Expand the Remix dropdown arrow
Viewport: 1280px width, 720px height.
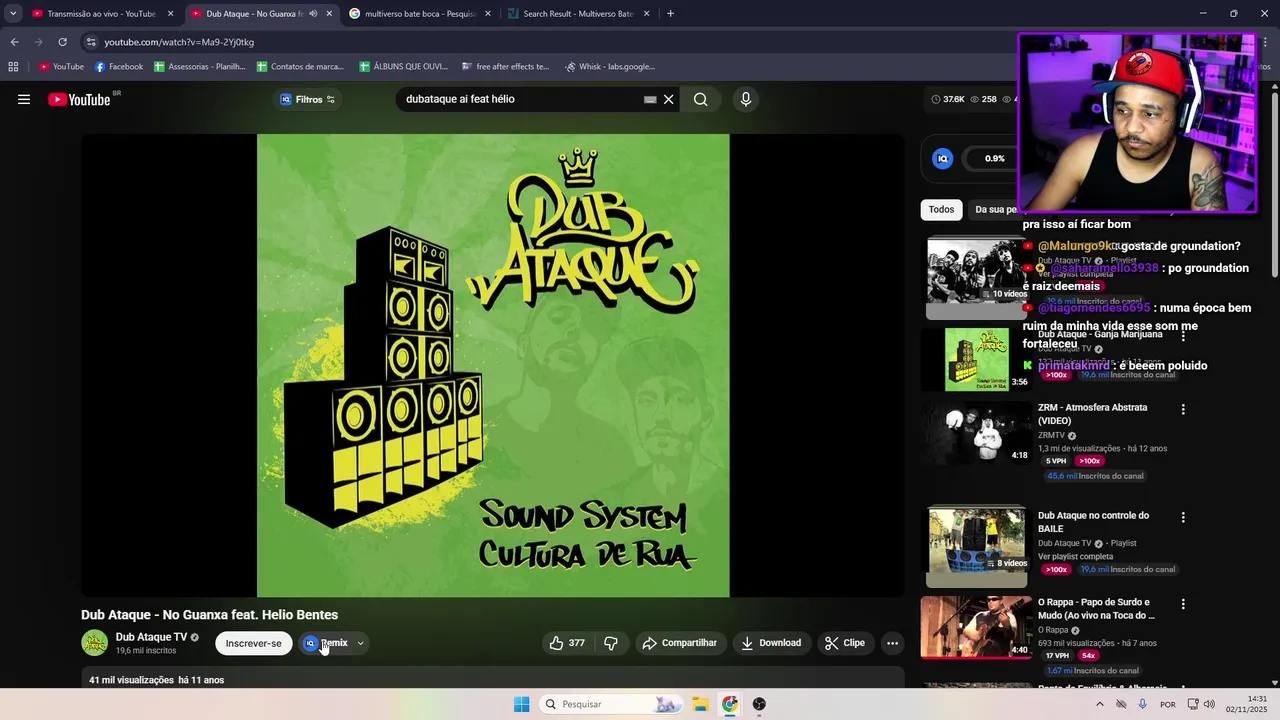(360, 643)
